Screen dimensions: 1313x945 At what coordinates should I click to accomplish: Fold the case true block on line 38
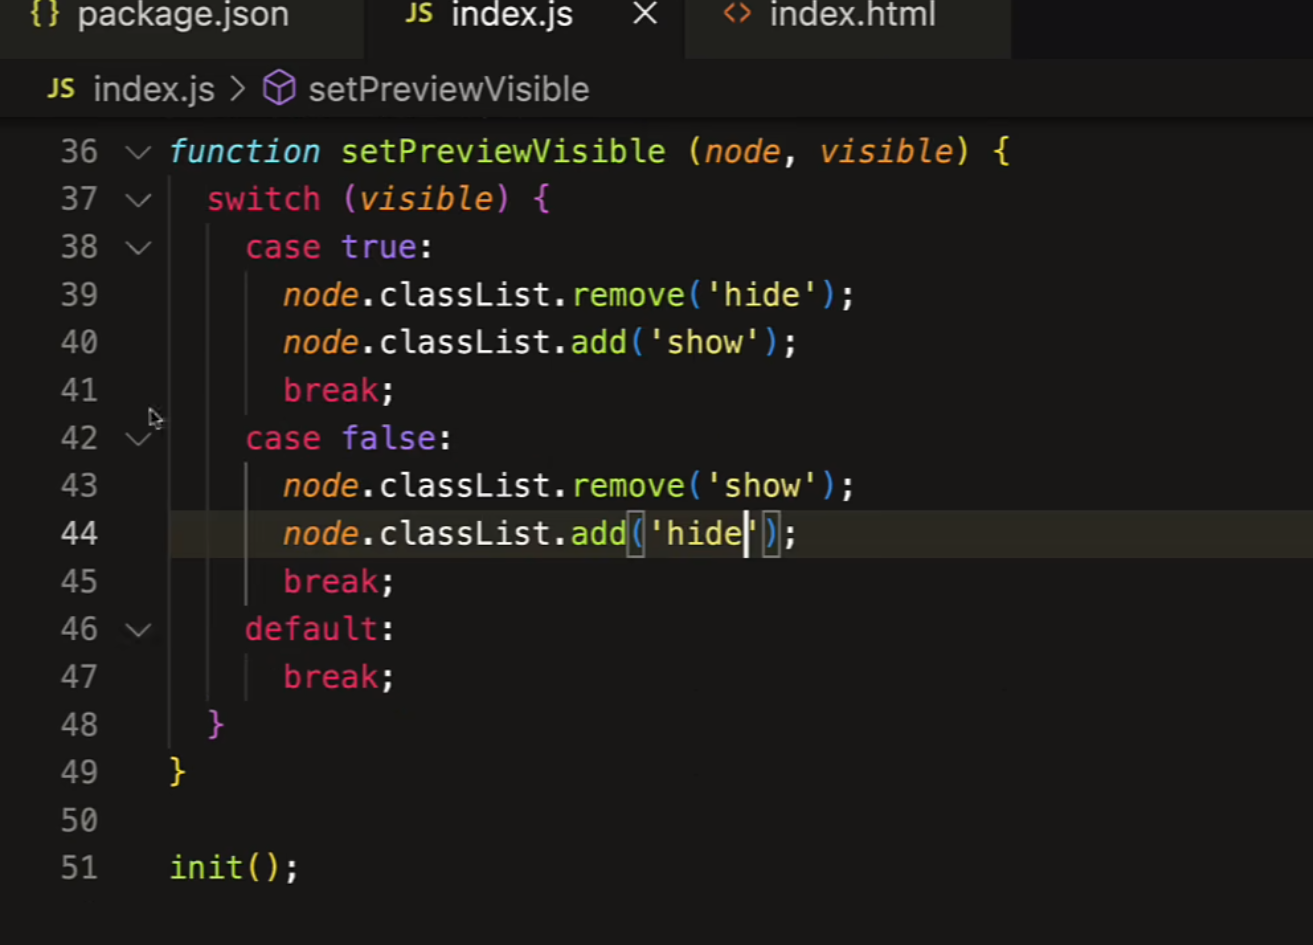pyautogui.click(x=138, y=248)
